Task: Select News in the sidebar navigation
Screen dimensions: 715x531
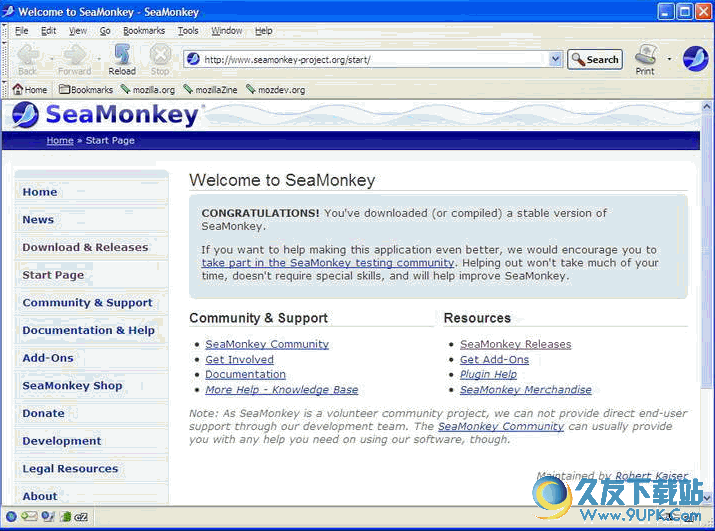Action: 38,219
